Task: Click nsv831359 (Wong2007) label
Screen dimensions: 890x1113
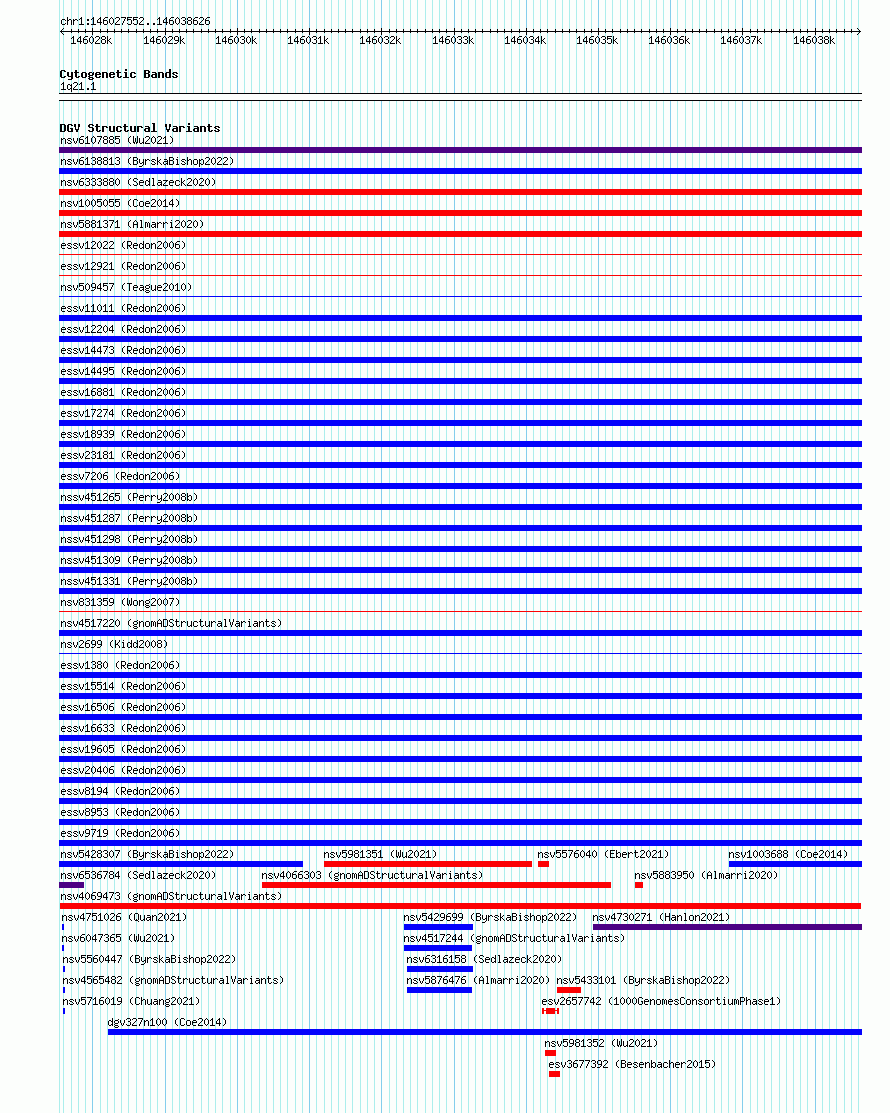Action: pos(120,603)
